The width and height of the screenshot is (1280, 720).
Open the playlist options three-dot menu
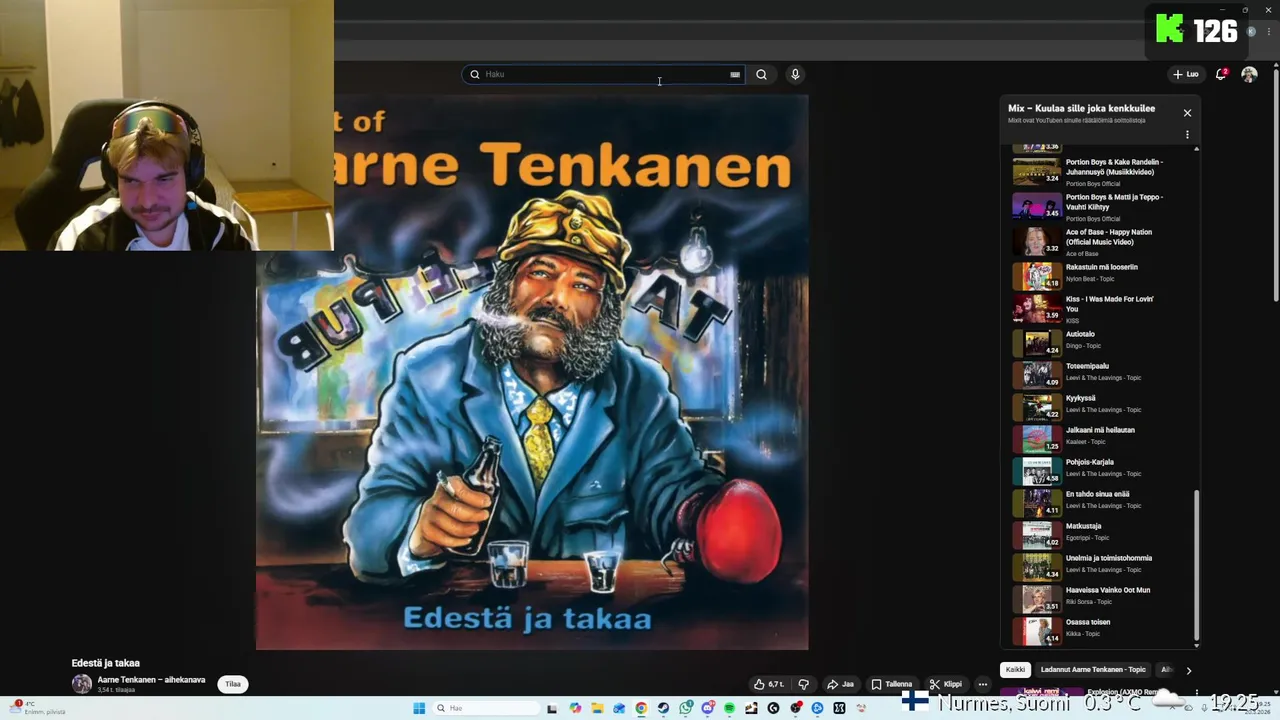pos(1187,134)
